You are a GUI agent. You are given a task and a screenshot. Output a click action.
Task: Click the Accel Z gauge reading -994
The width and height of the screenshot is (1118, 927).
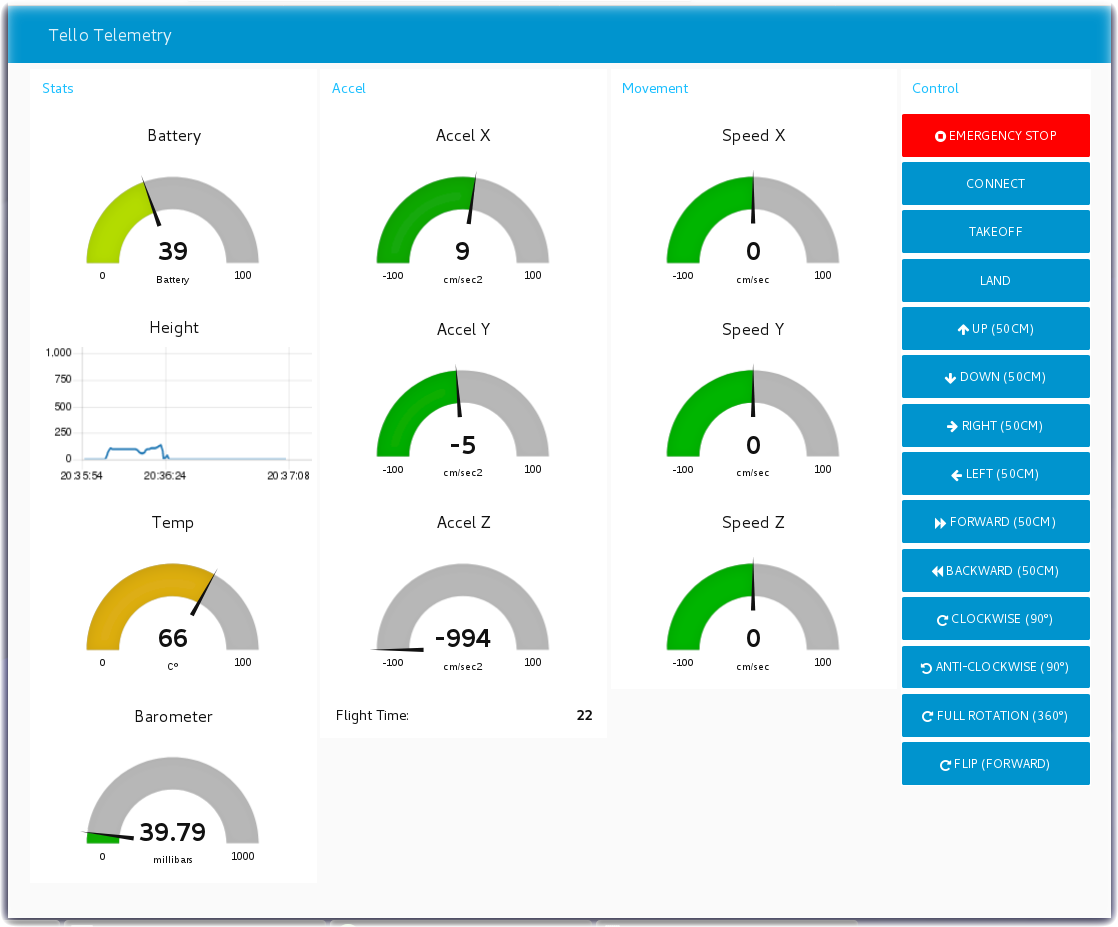point(463,612)
